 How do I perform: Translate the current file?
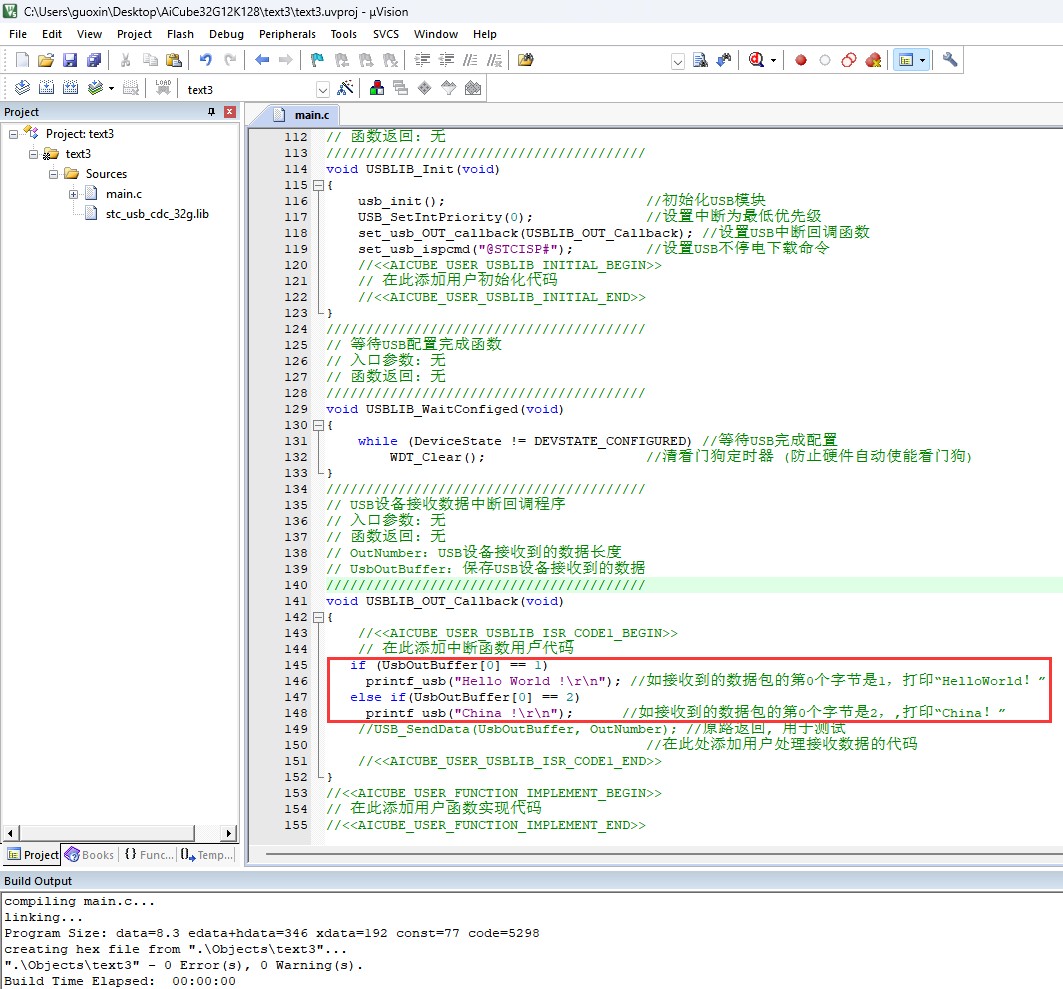coord(22,88)
